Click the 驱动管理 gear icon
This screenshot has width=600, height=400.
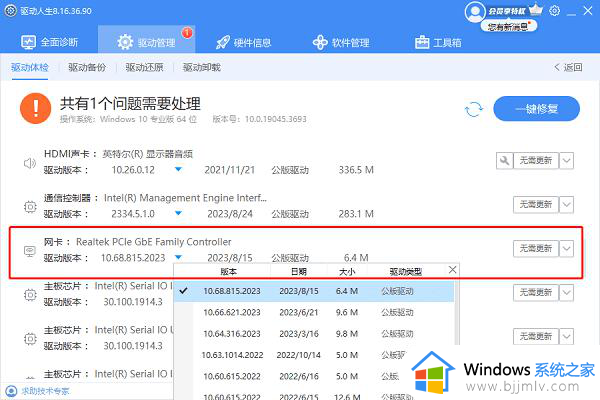125,42
